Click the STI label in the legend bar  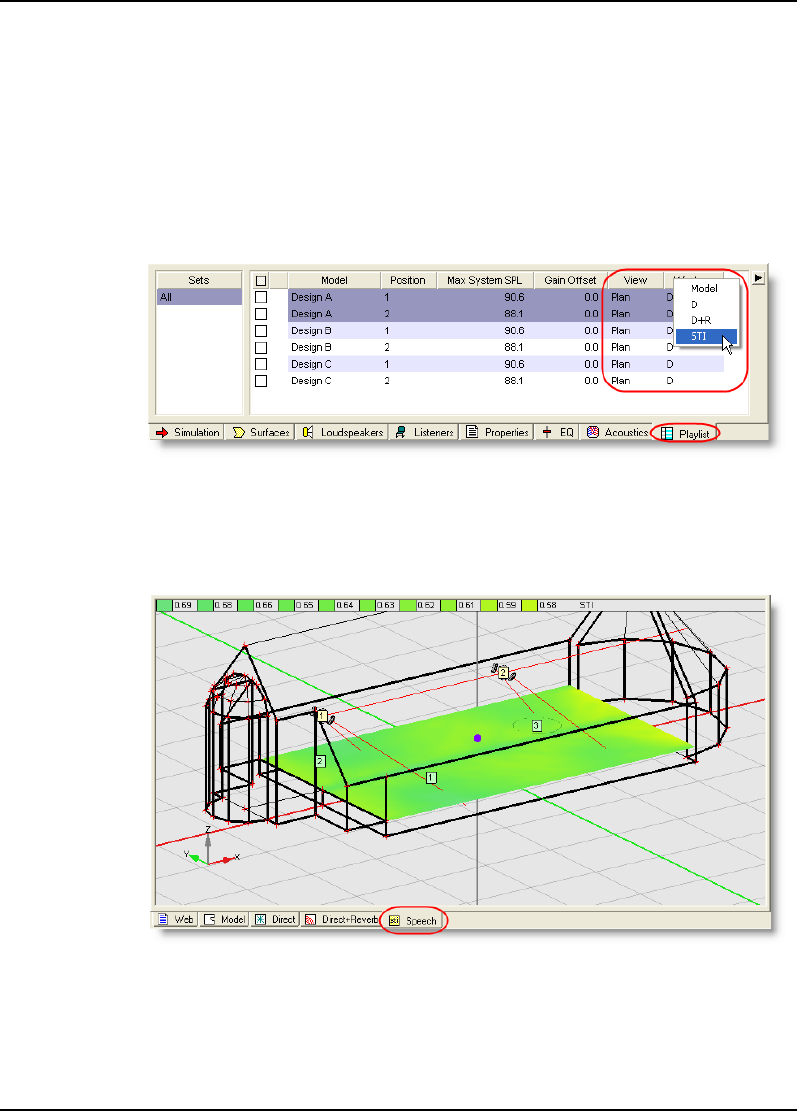[586, 605]
